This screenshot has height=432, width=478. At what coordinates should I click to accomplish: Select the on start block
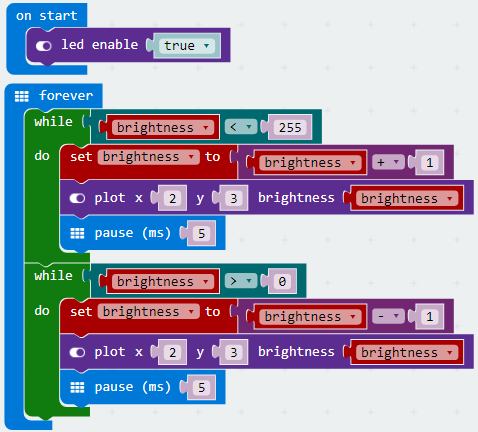tap(47, 16)
